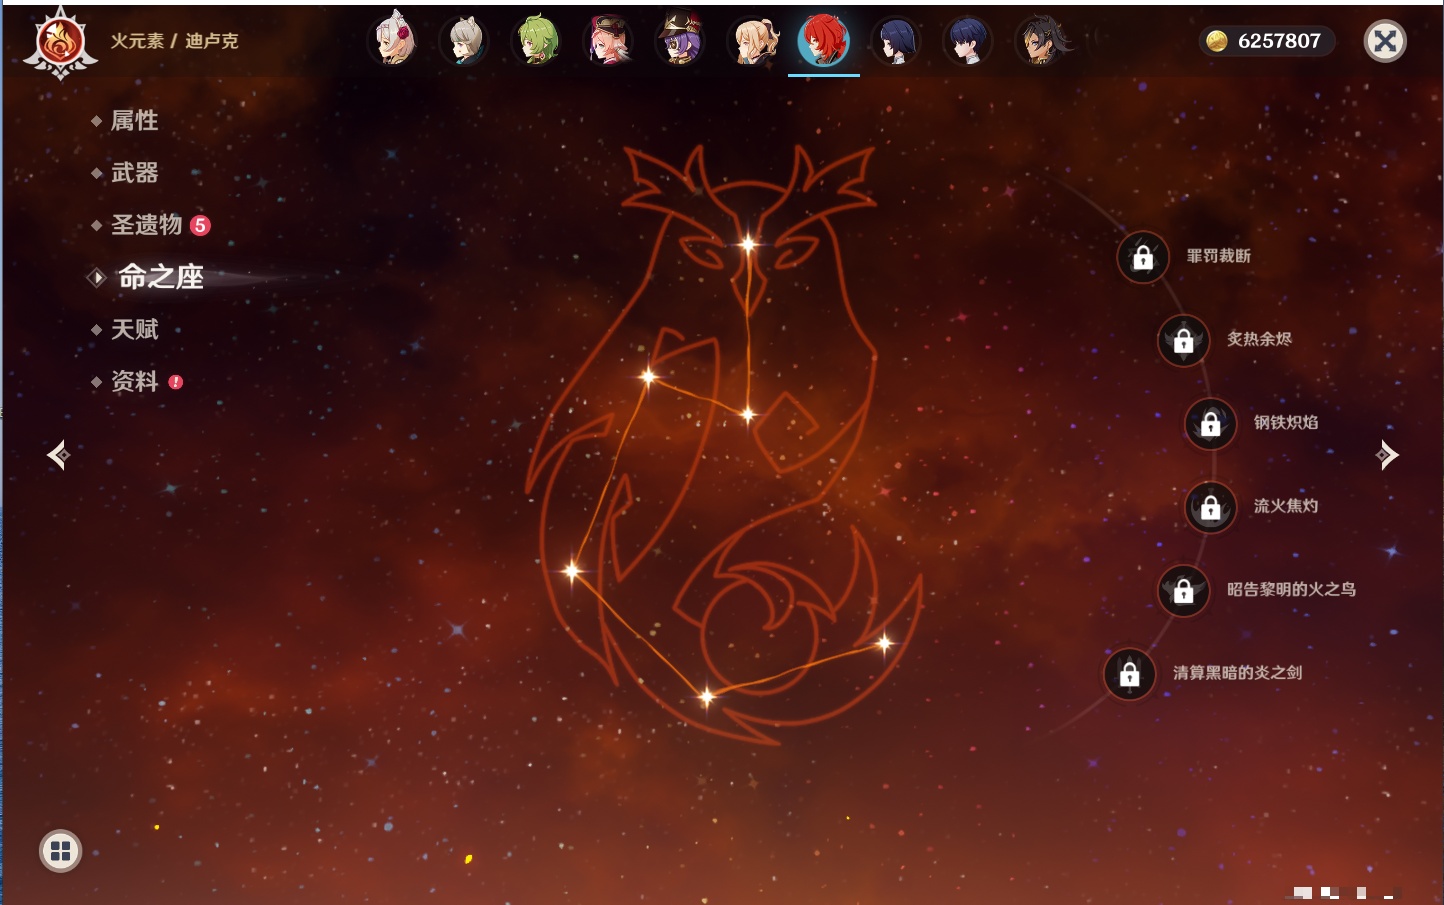Click the 流火焦灼 constellation label
This screenshot has width=1444, height=905.
(1286, 506)
